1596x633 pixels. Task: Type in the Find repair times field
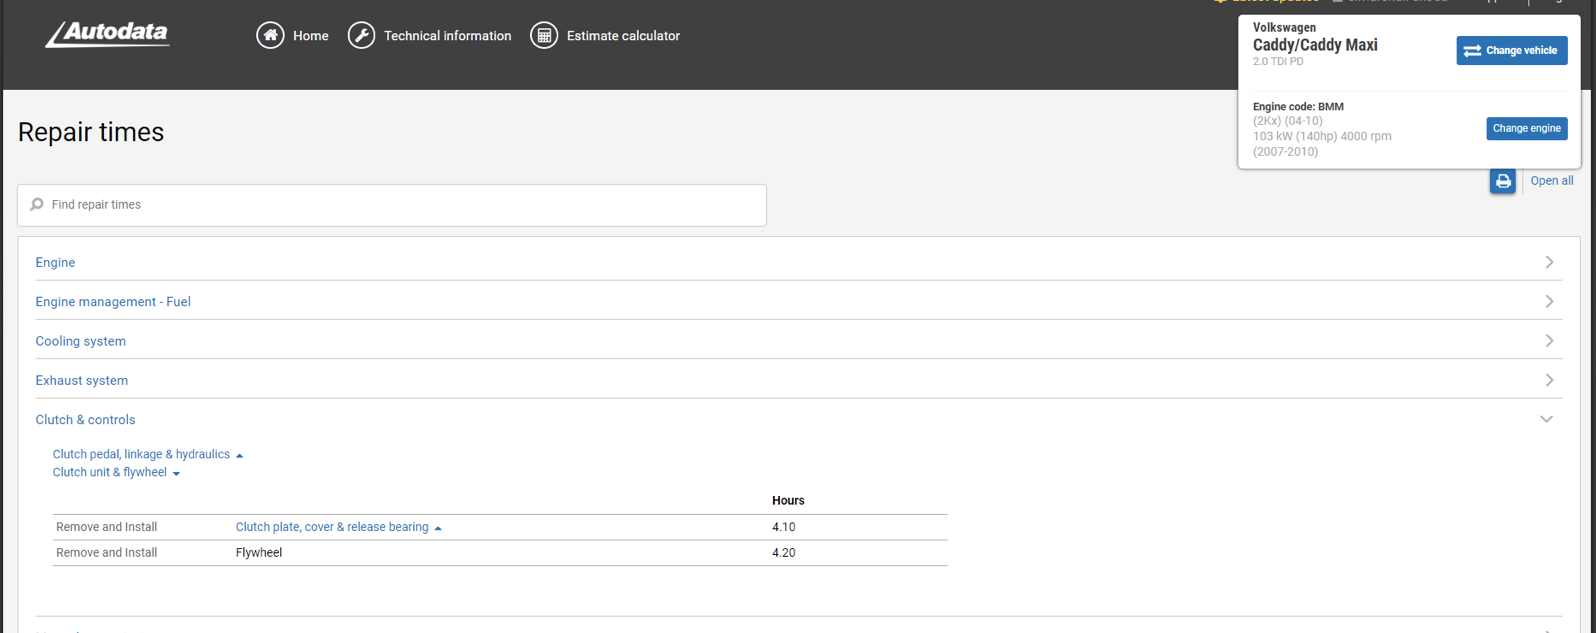(x=400, y=205)
